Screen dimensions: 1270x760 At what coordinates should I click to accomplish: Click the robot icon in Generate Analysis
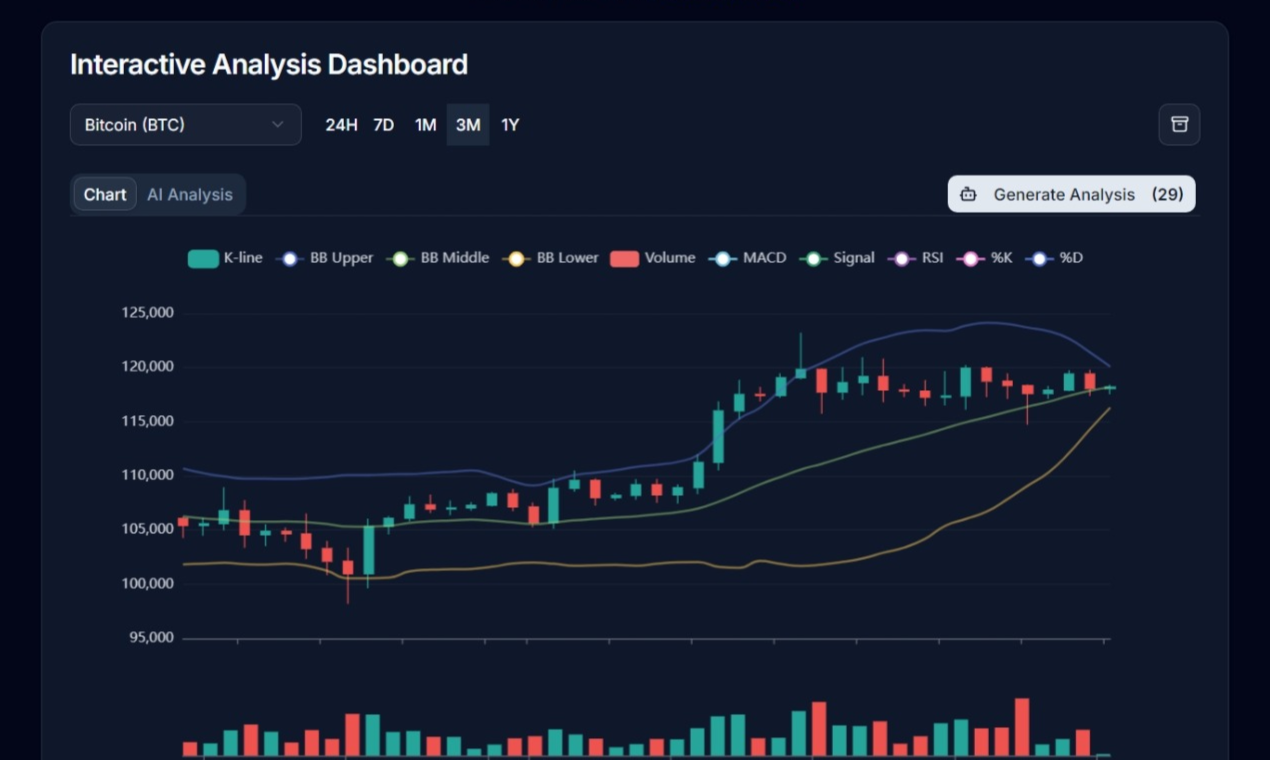[968, 195]
